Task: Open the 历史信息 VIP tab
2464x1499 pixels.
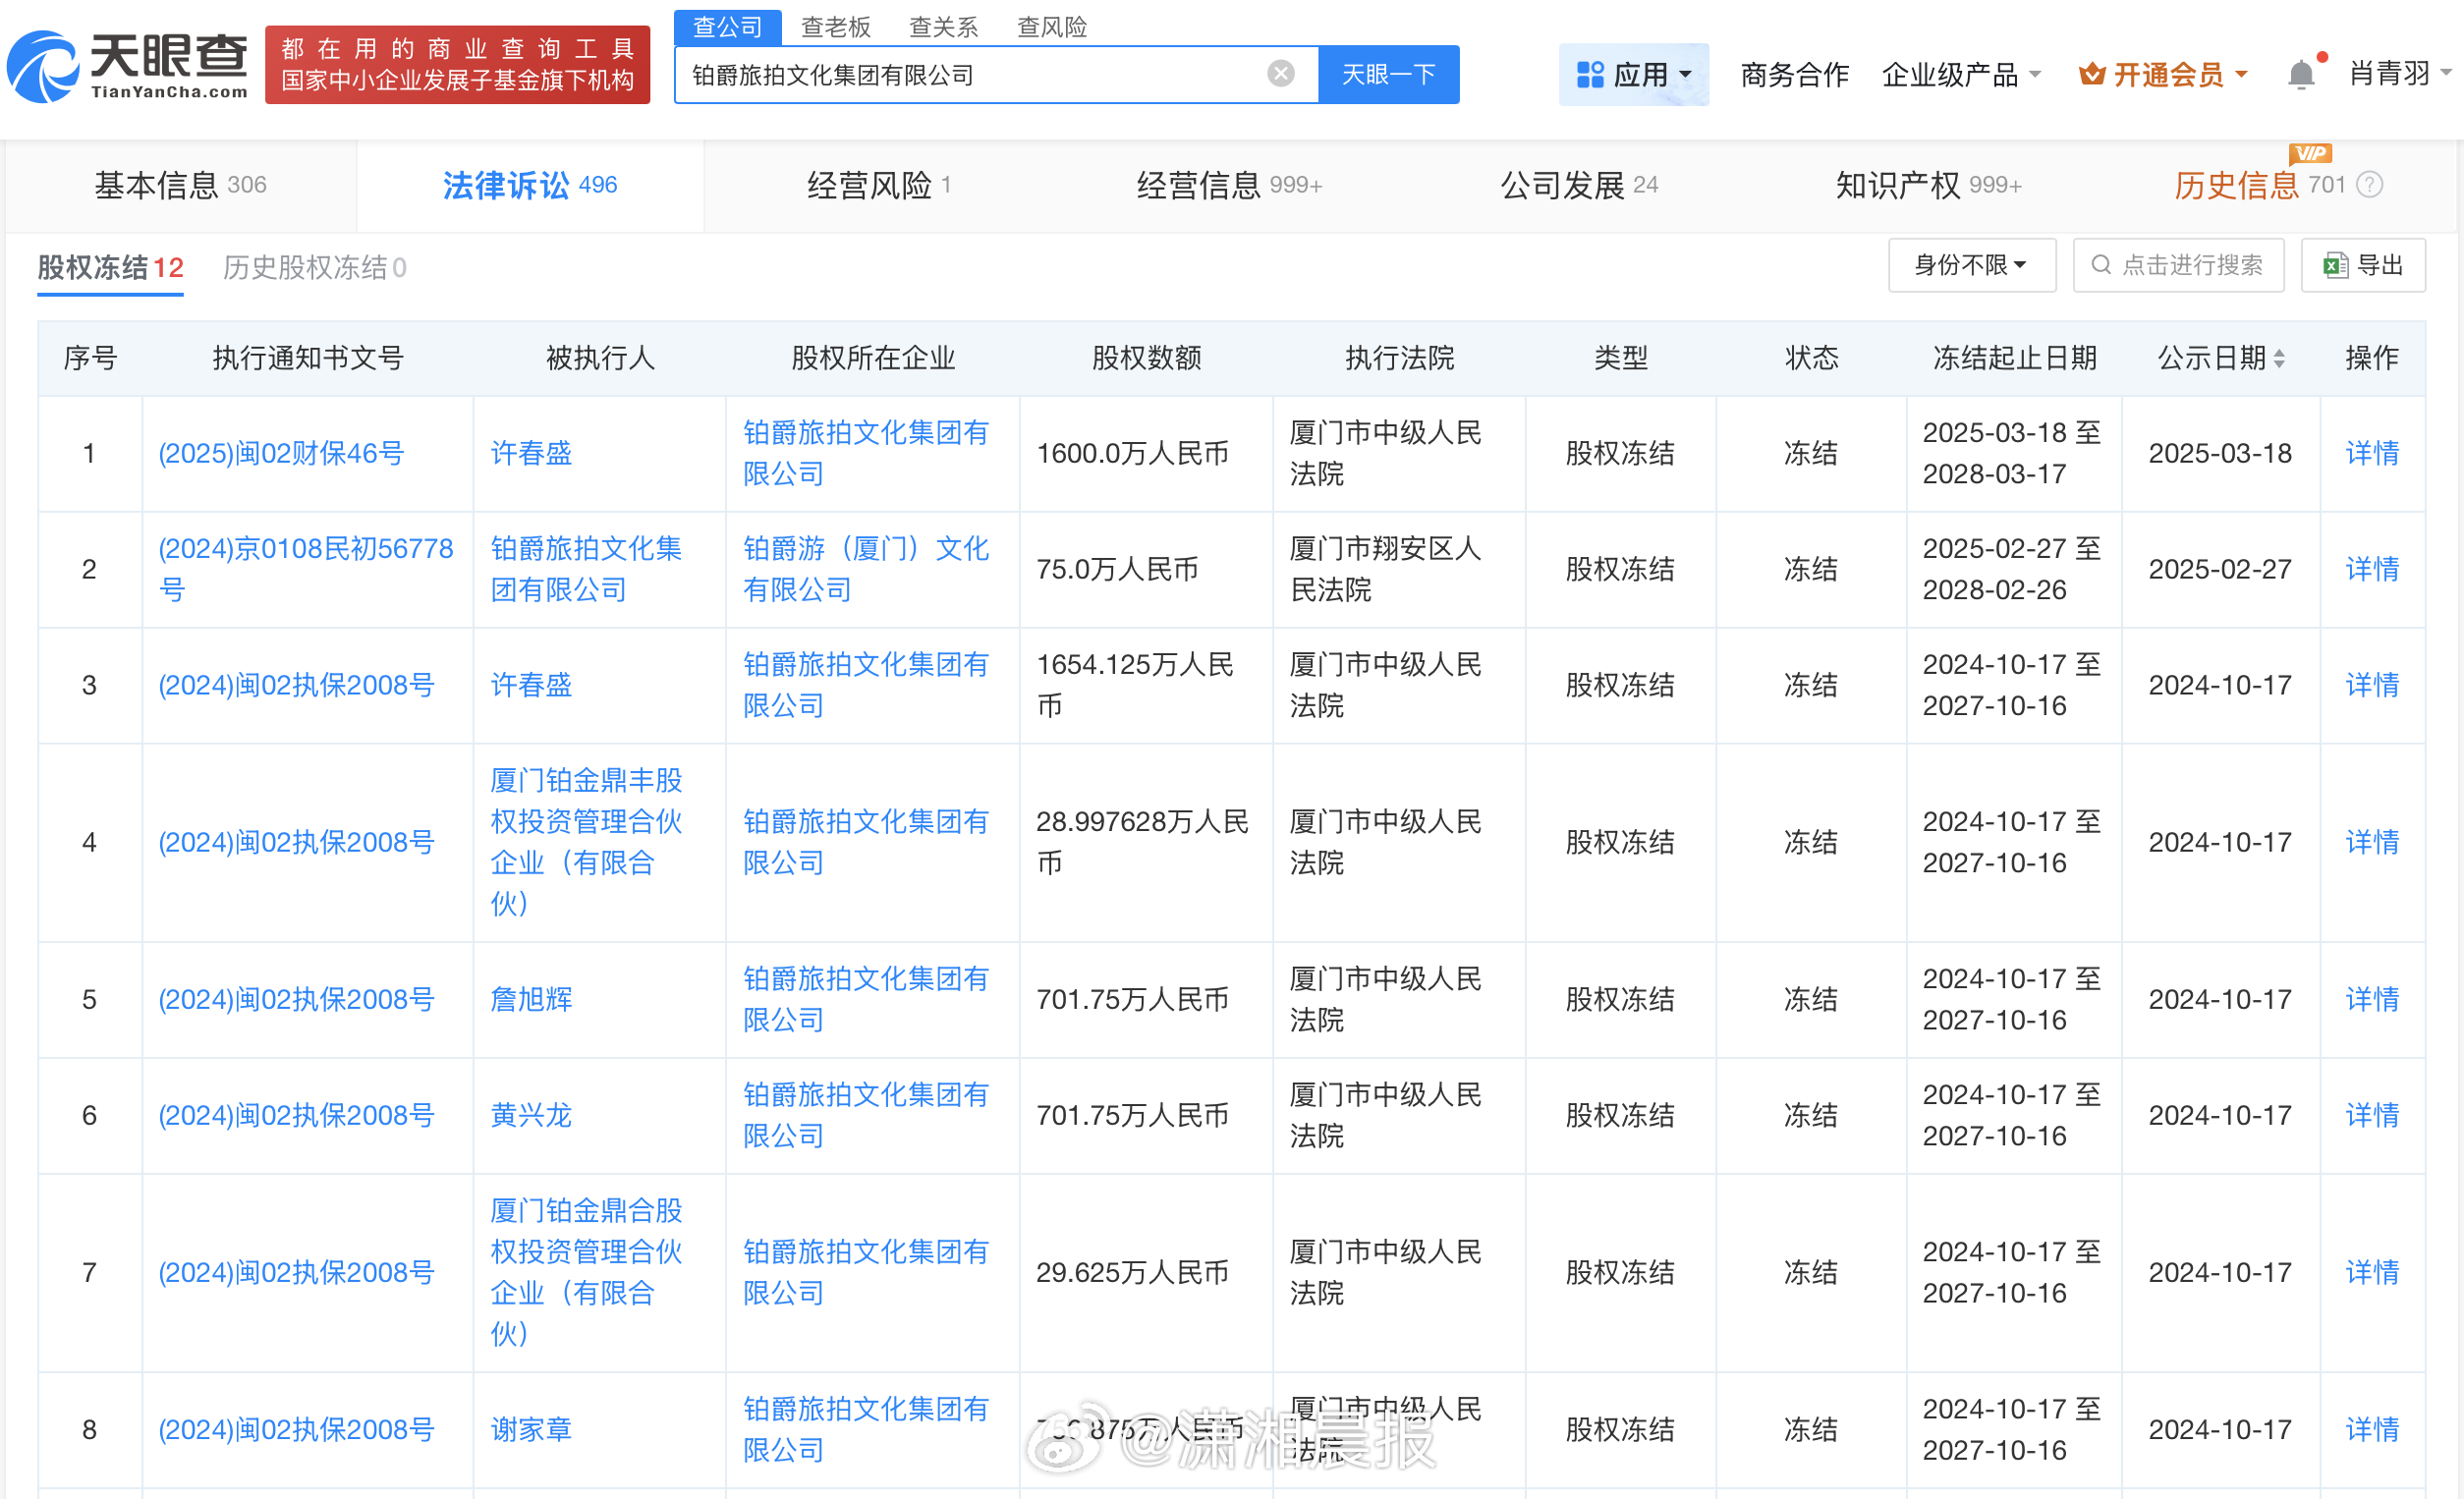Action: (x=2259, y=185)
